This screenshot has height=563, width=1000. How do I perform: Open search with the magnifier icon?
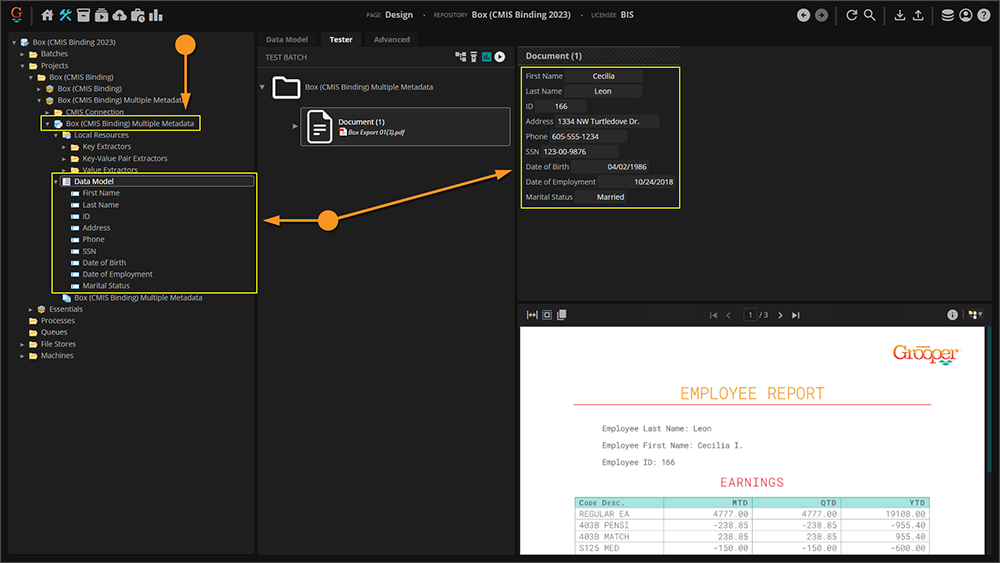pos(870,15)
